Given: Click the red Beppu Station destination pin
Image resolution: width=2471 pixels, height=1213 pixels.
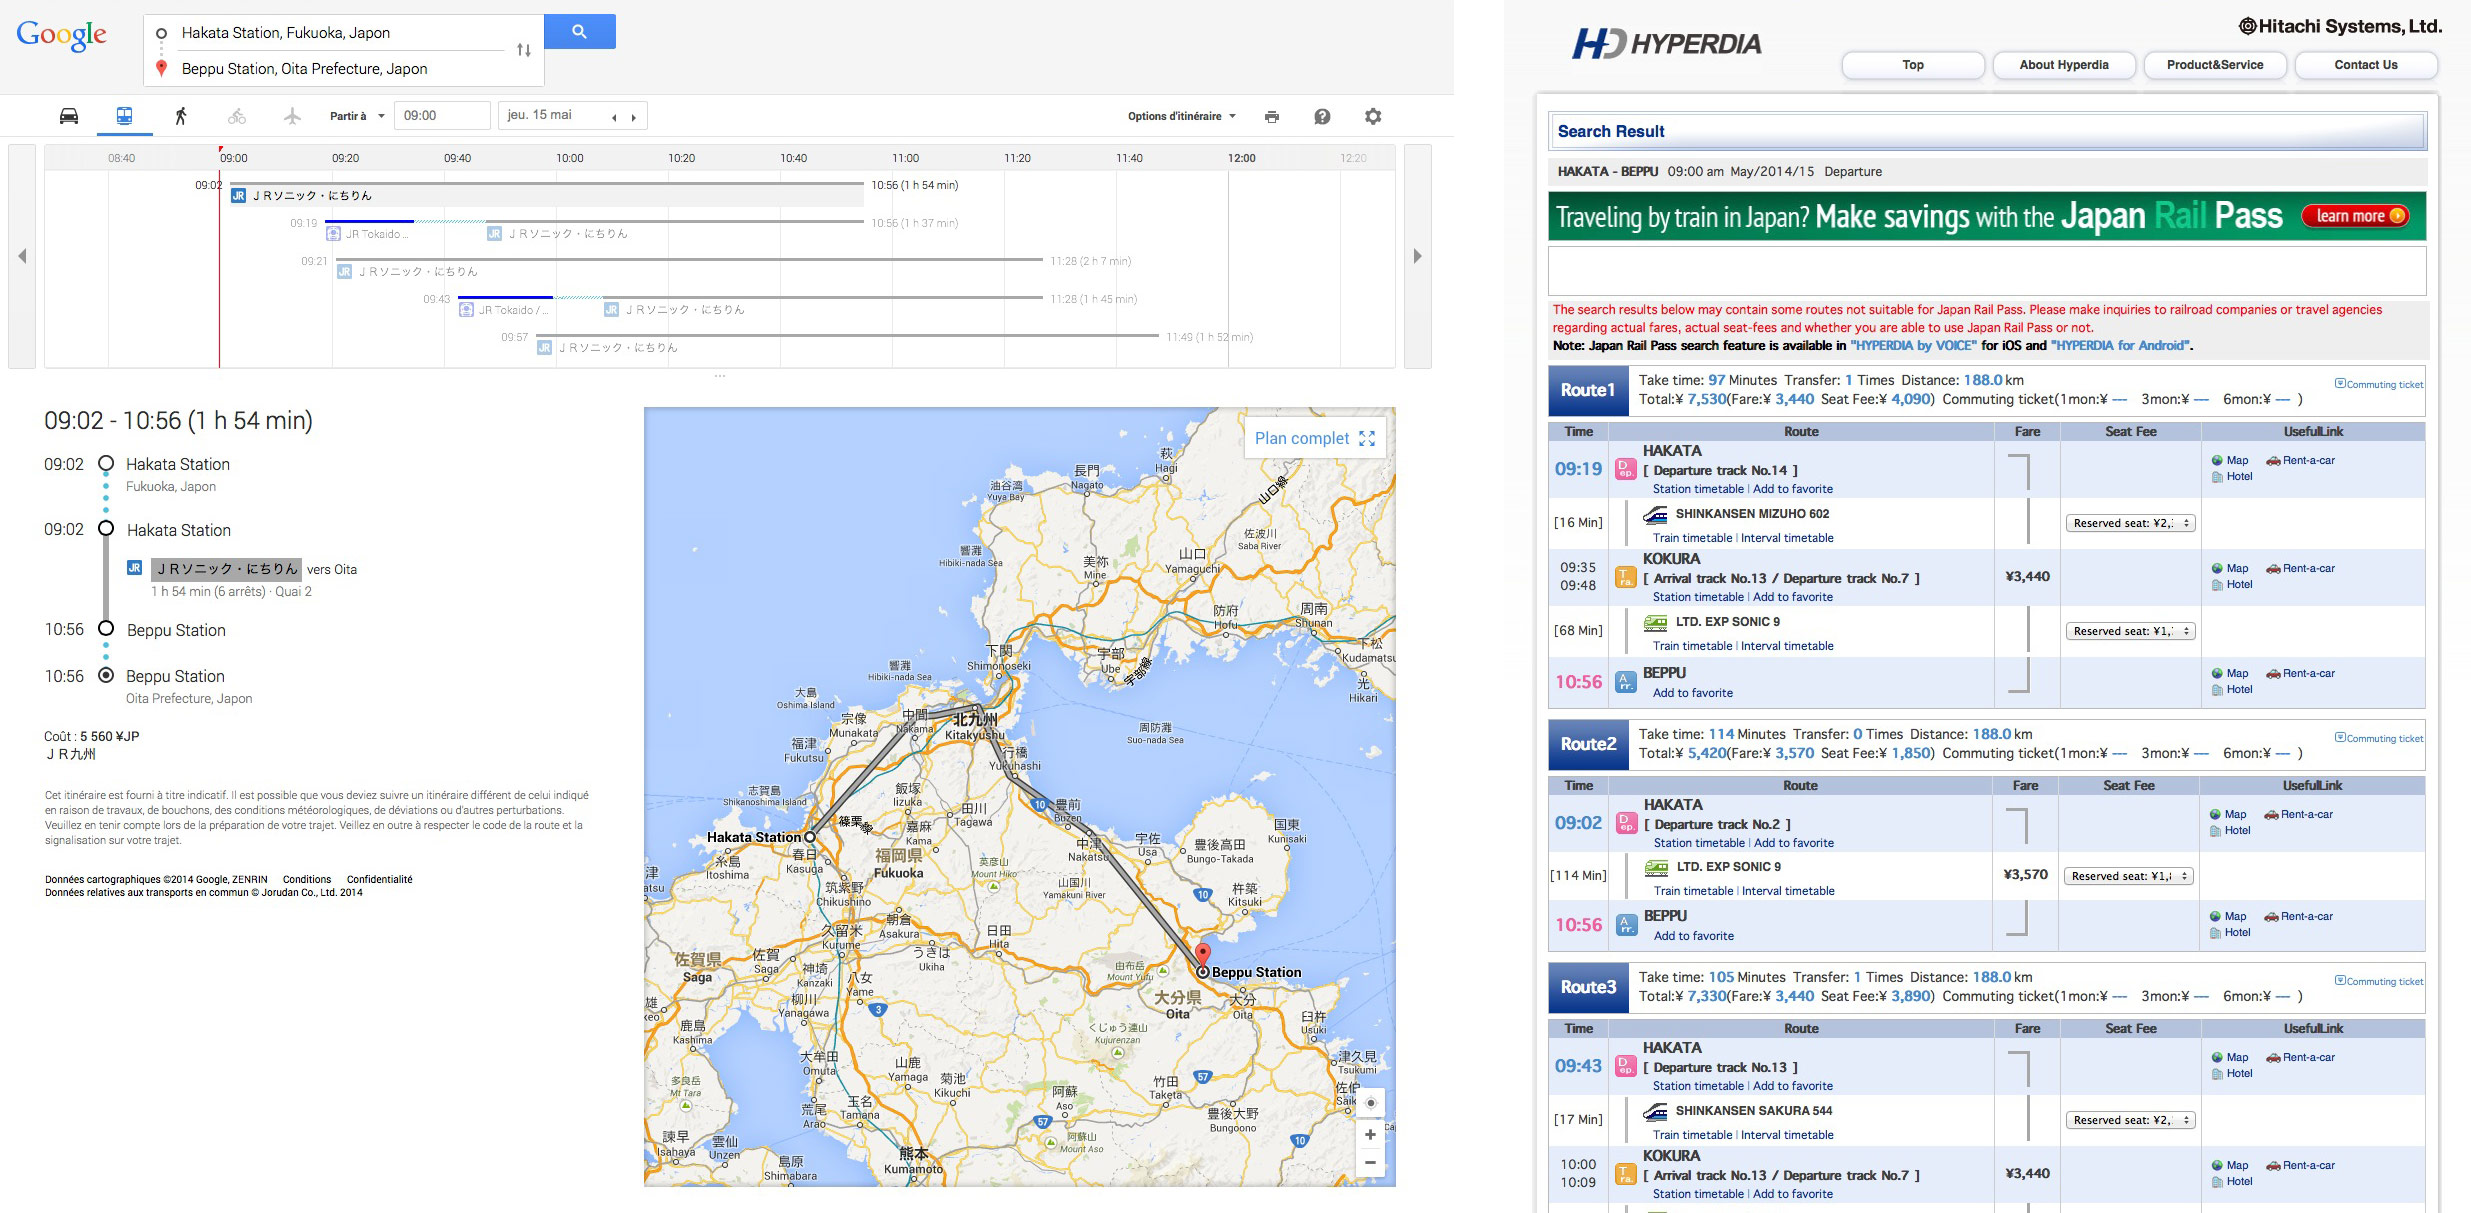Looking at the screenshot, I should 1203,955.
